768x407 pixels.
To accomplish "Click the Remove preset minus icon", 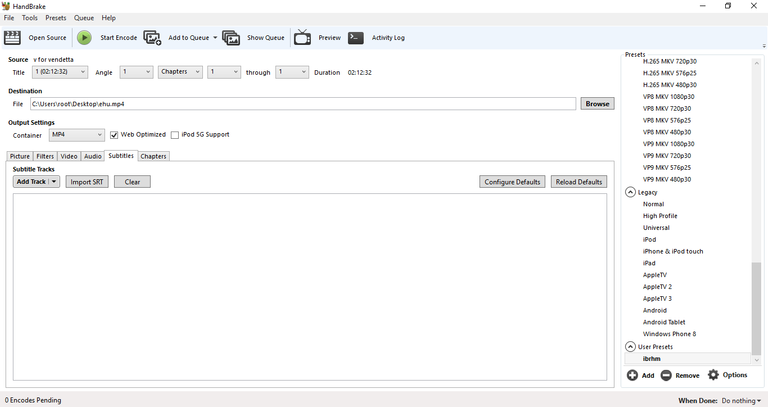I will 666,375.
